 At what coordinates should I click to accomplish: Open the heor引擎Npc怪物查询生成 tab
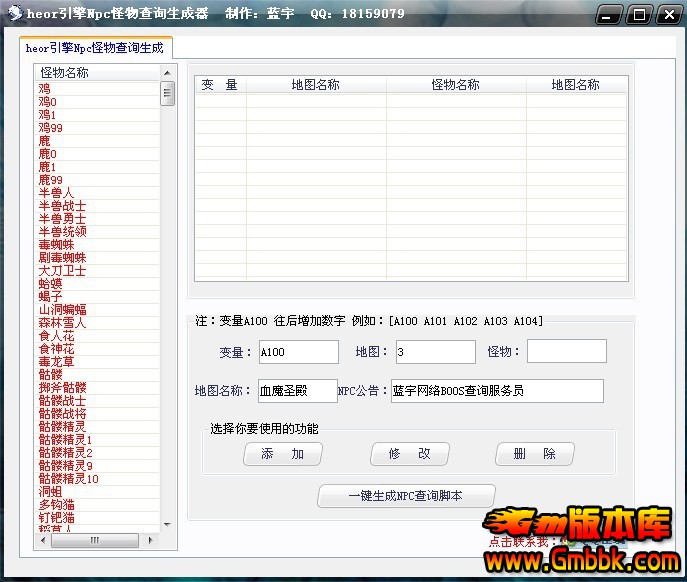[95, 48]
